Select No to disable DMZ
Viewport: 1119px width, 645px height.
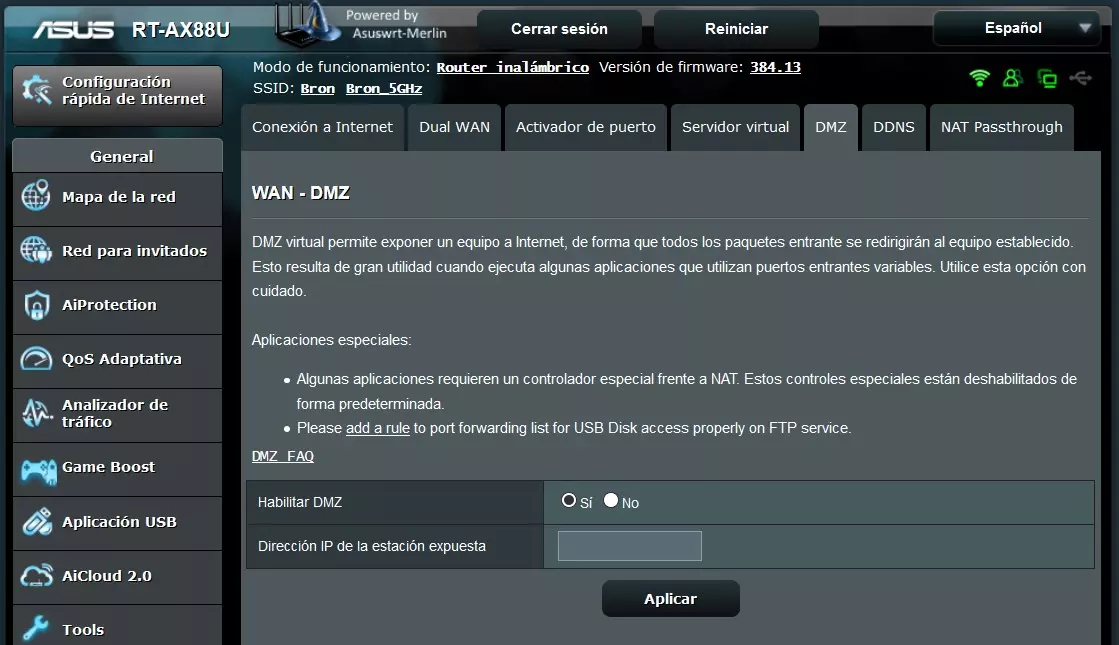click(x=609, y=502)
